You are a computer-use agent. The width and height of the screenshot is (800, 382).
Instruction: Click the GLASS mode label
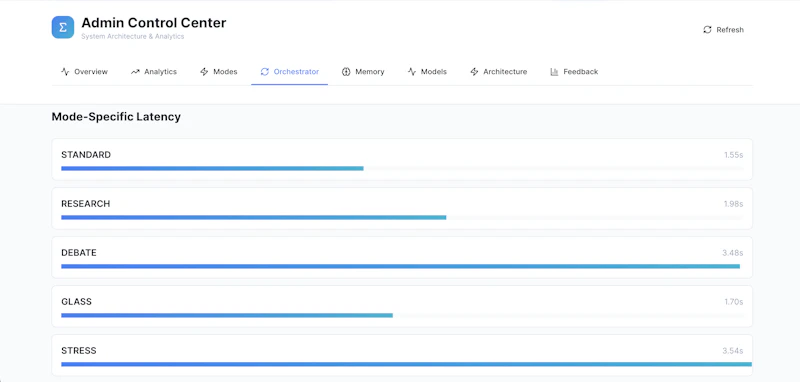point(77,301)
